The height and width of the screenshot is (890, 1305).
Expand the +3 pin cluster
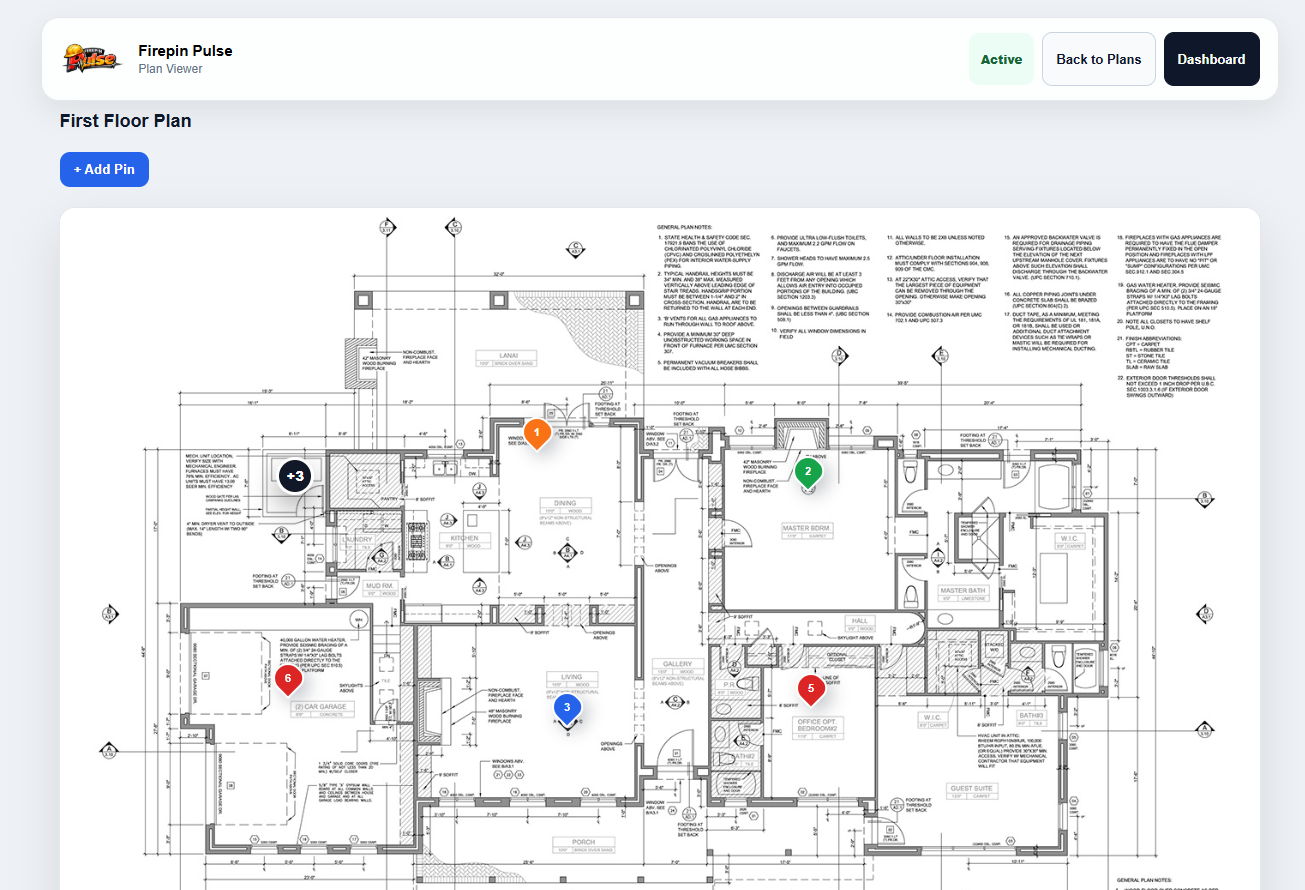pos(296,476)
